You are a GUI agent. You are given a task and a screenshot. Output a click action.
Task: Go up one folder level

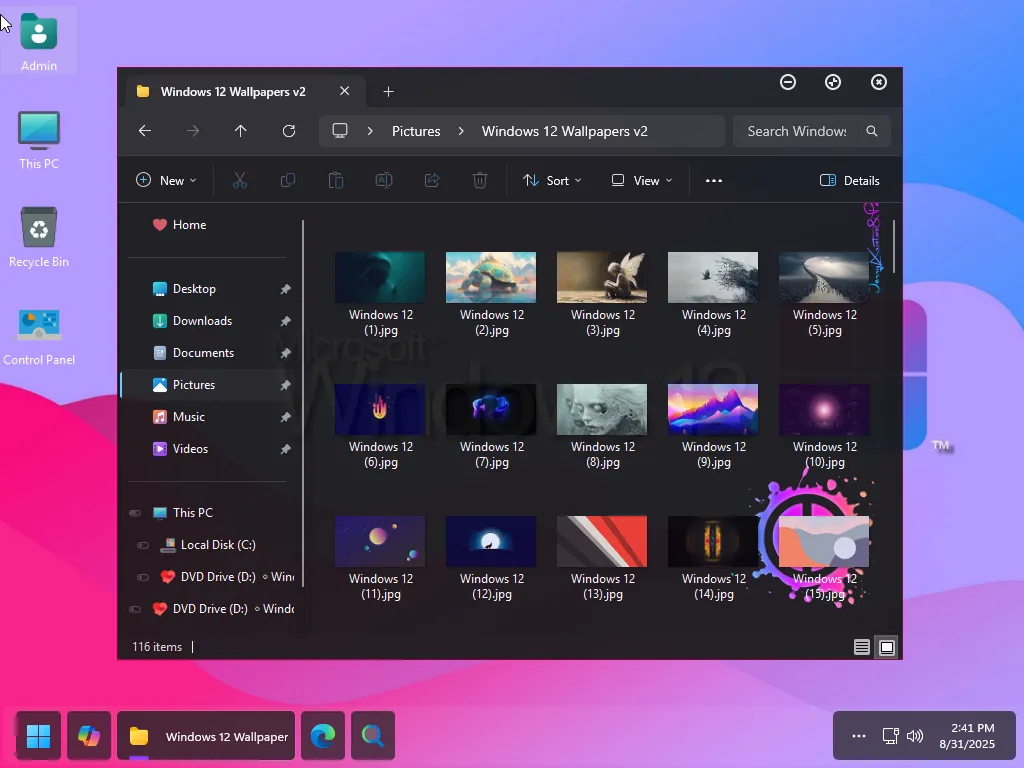point(240,131)
